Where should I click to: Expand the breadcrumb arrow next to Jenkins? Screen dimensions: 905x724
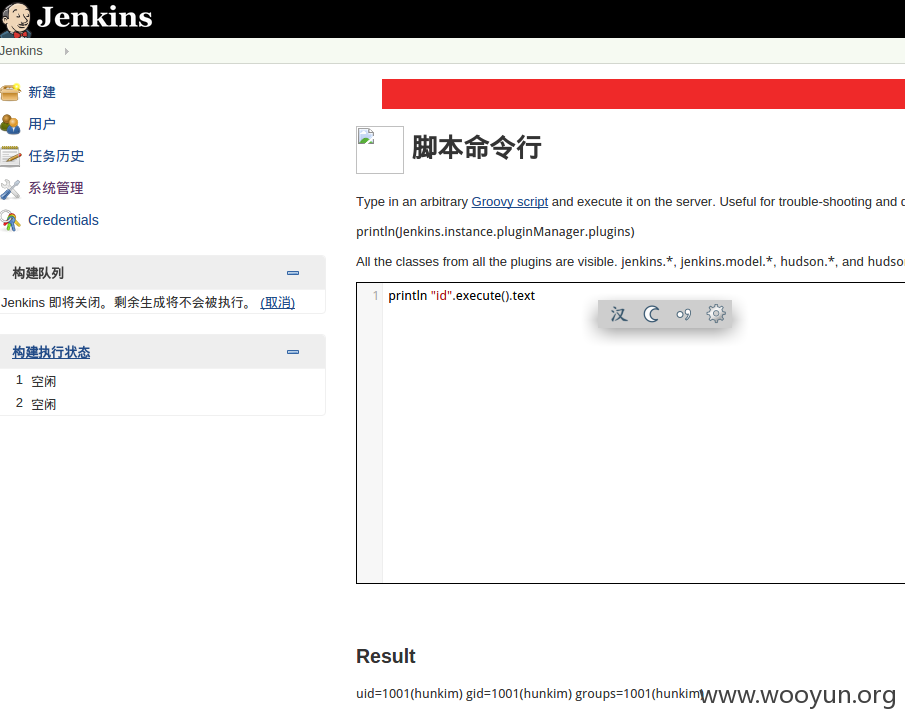coord(66,51)
